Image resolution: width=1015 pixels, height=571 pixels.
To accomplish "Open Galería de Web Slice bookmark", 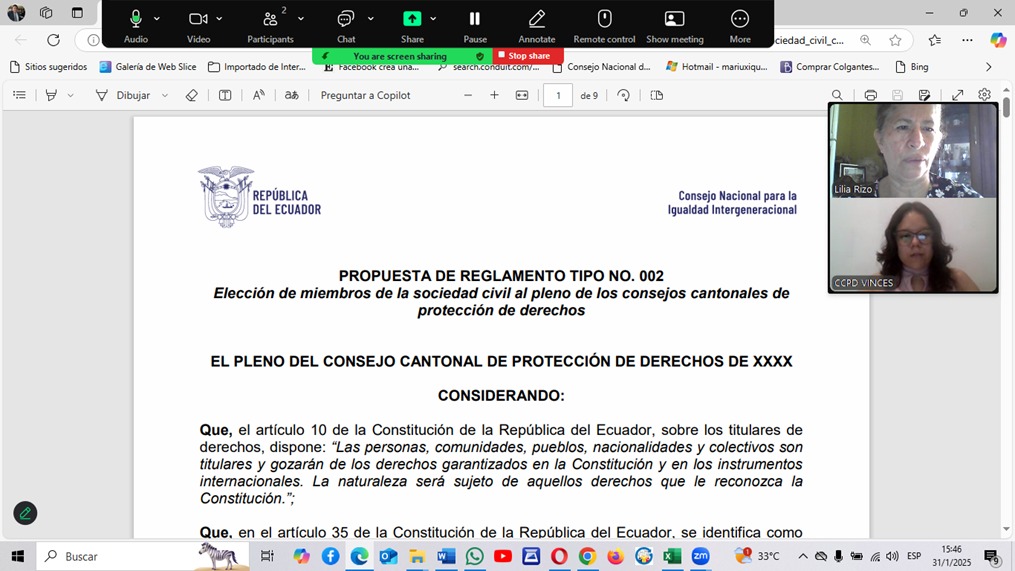I will click(x=148, y=67).
